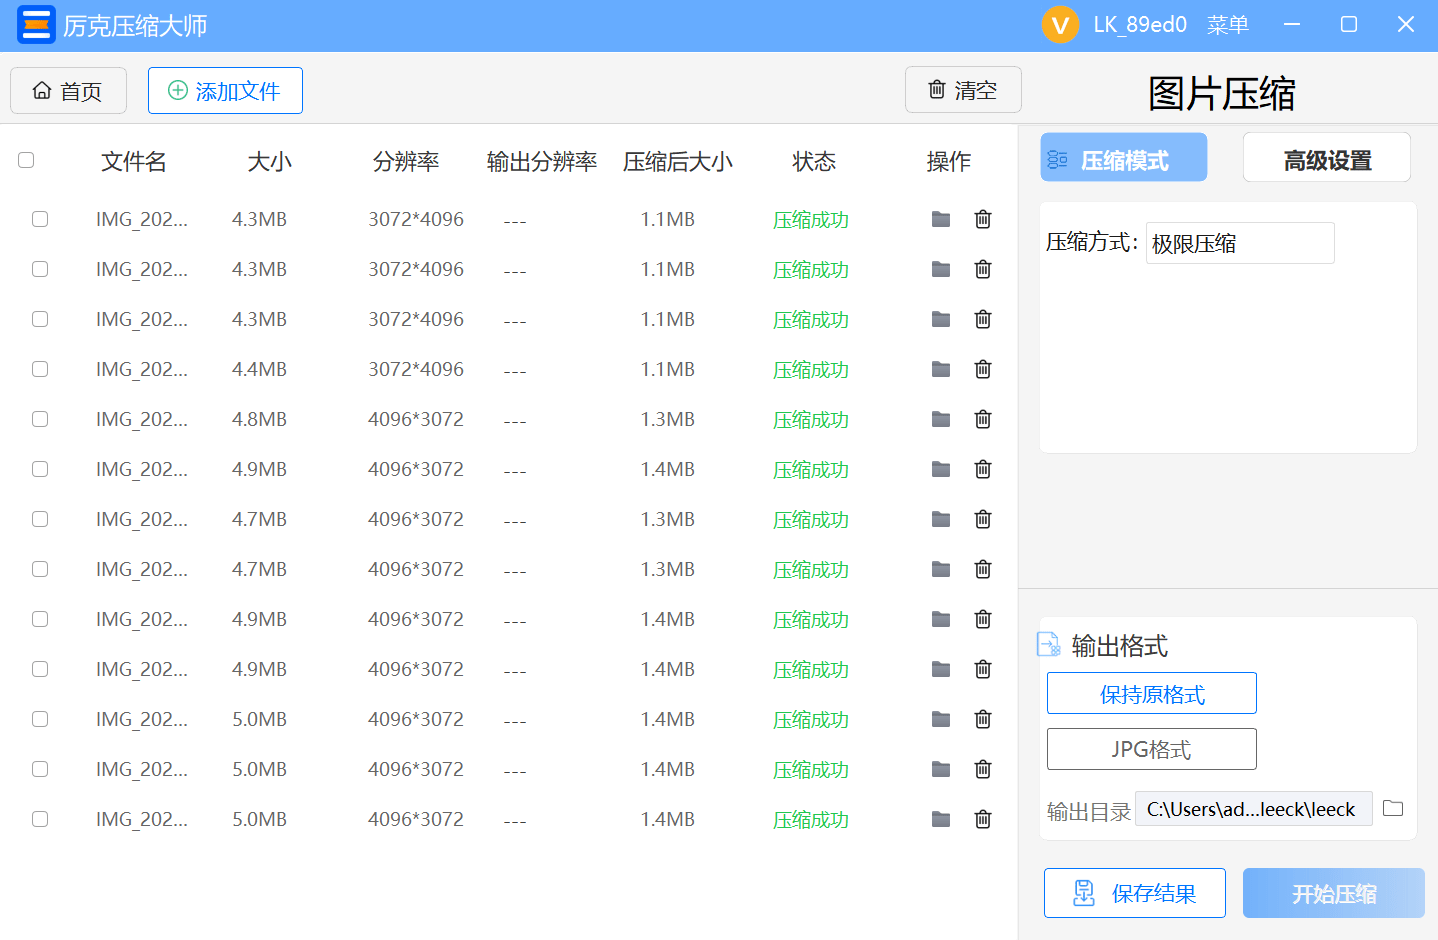Select JPG格式 output format

[x=1152, y=749]
